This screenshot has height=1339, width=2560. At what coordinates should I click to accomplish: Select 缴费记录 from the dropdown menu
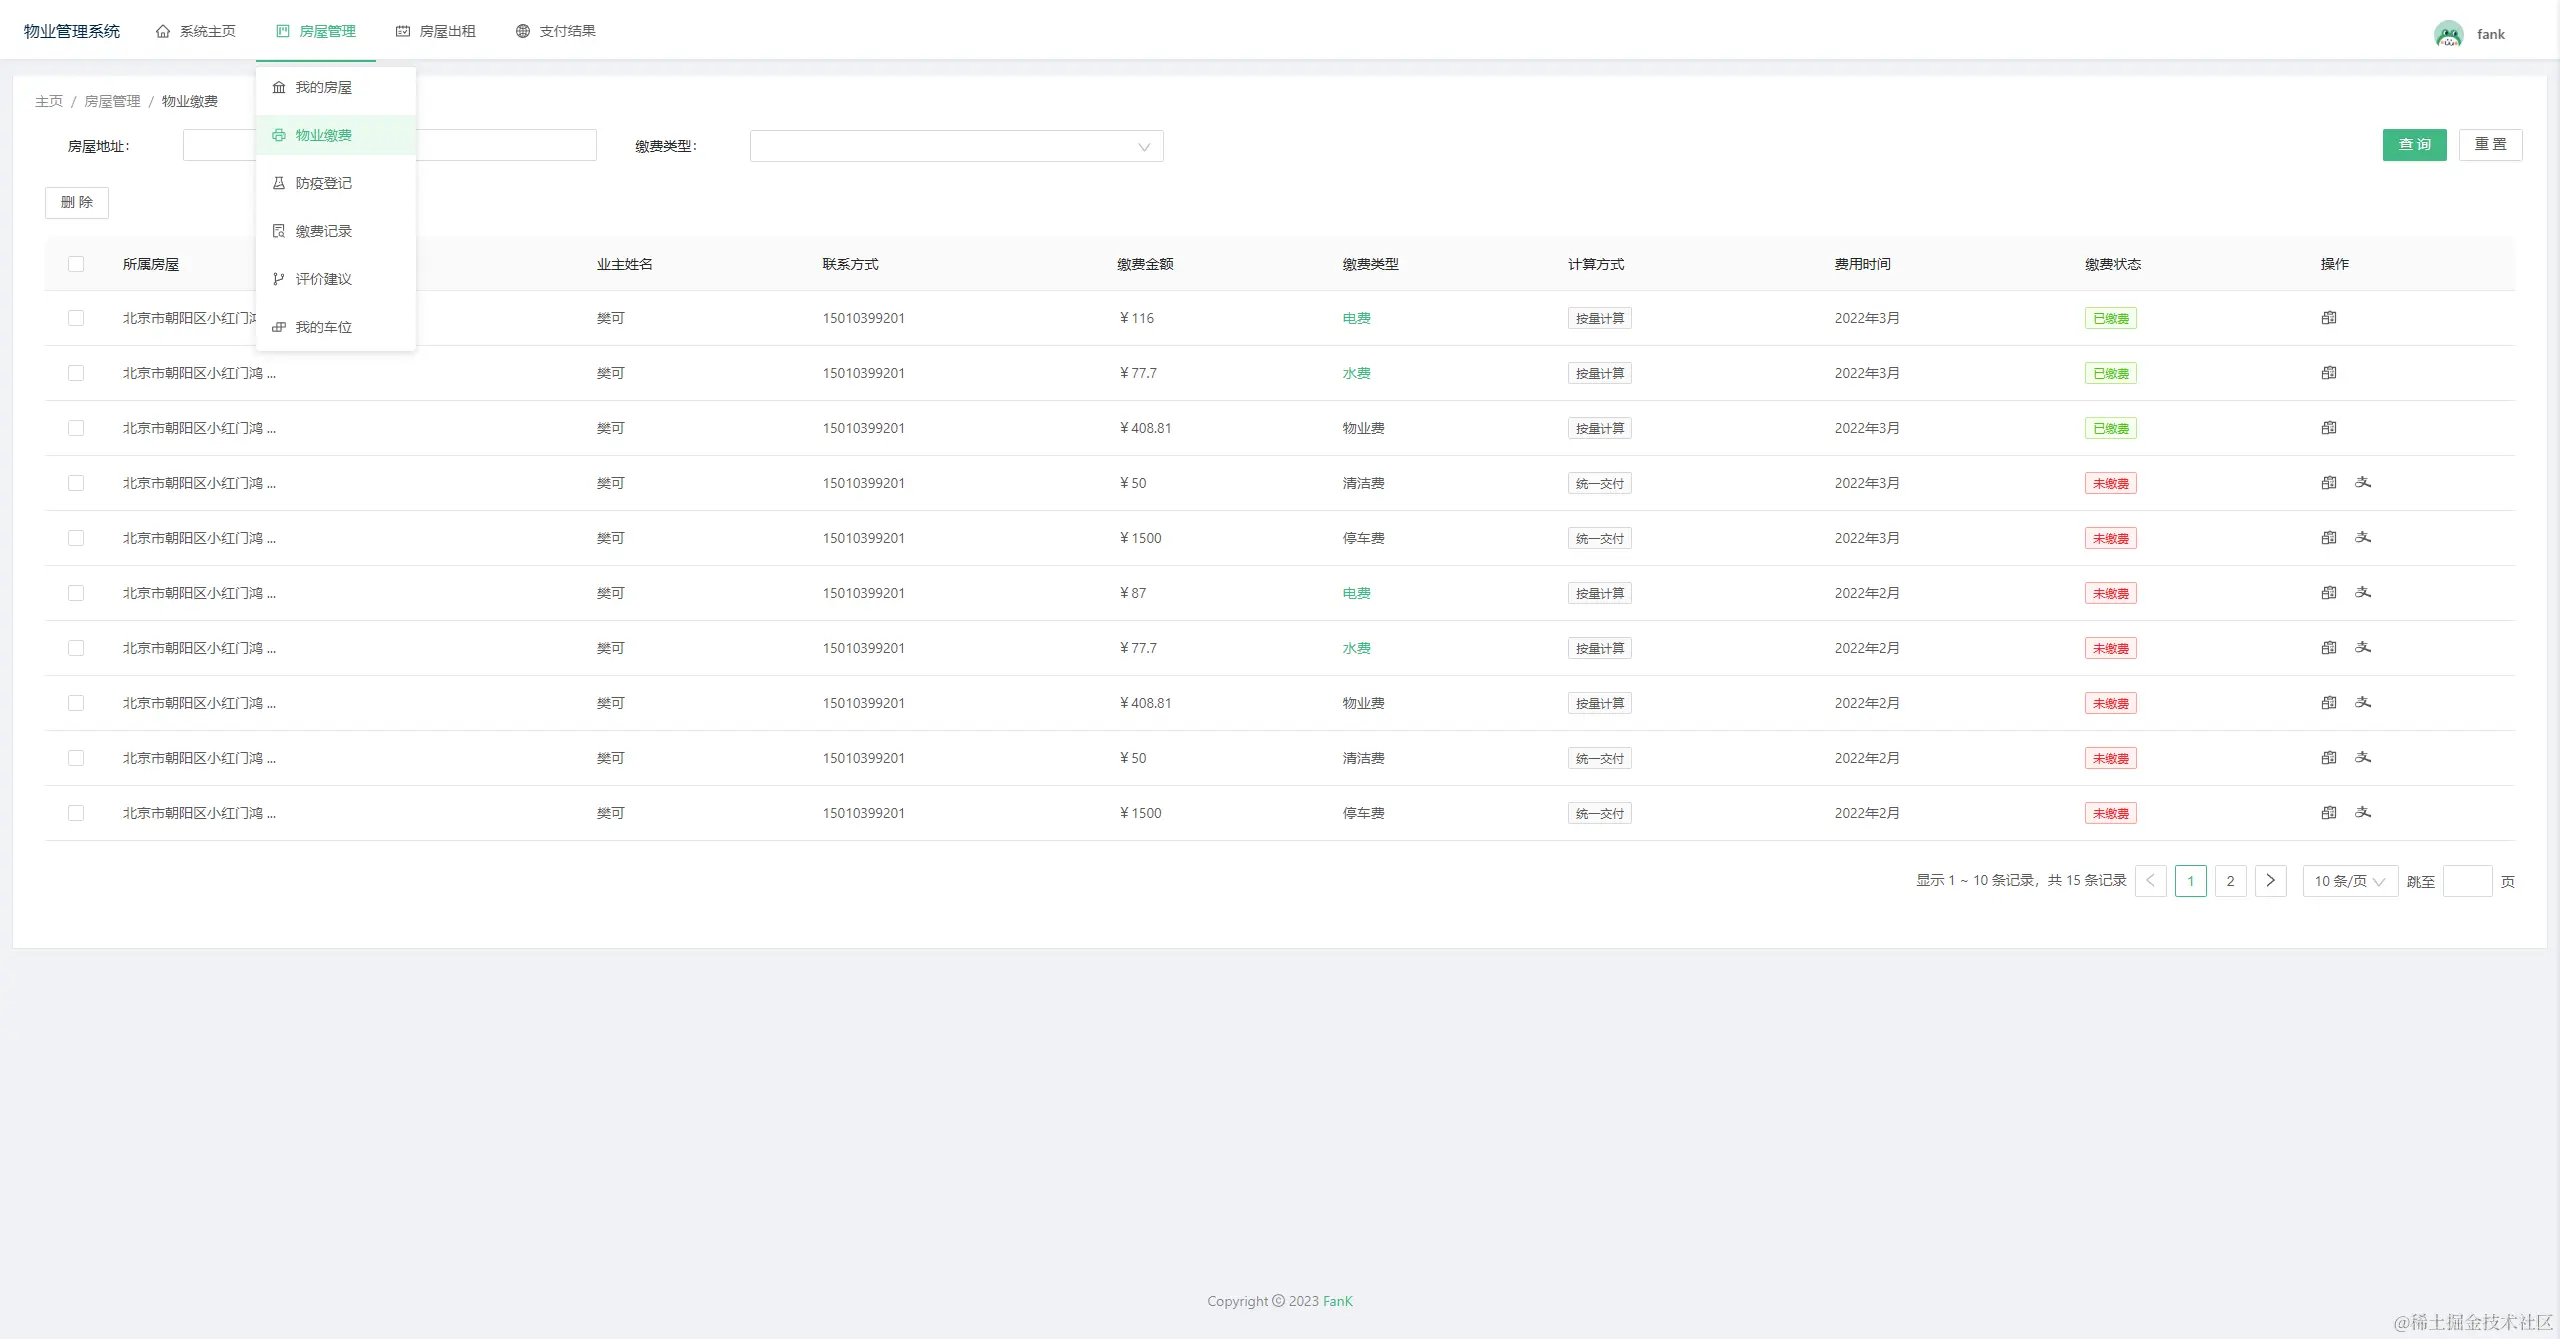tap(323, 231)
